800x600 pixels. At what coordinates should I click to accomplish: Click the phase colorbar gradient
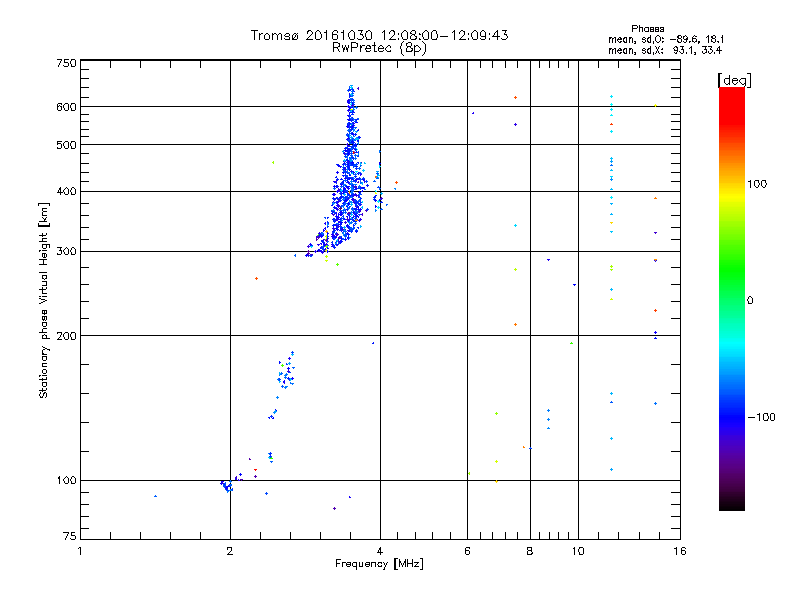pos(732,299)
